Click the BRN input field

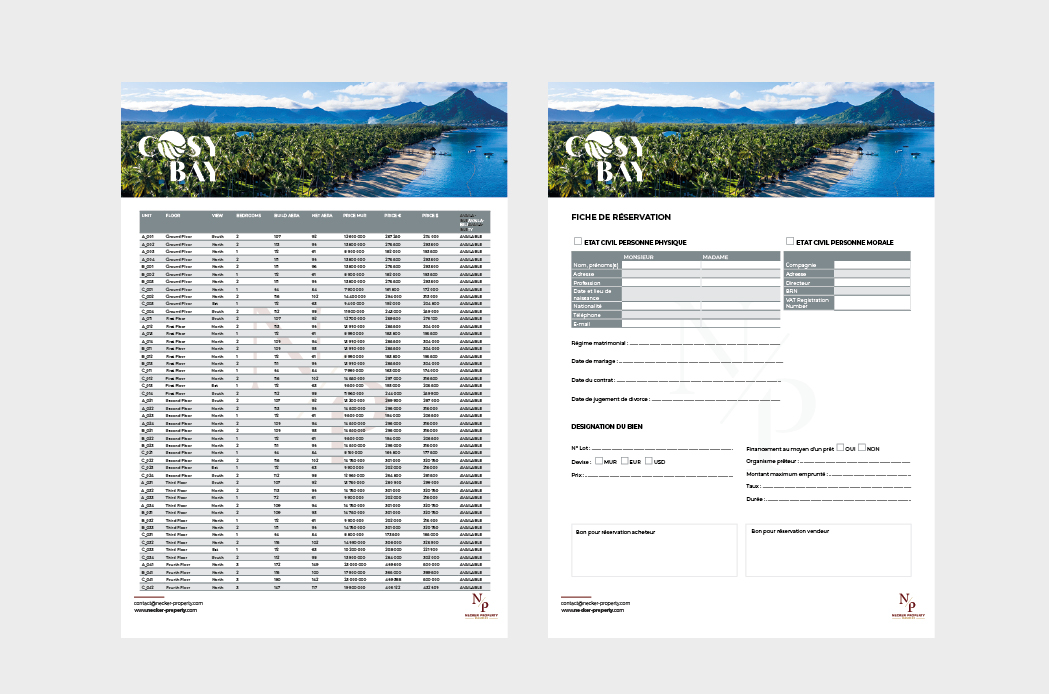pyautogui.click(x=872, y=291)
